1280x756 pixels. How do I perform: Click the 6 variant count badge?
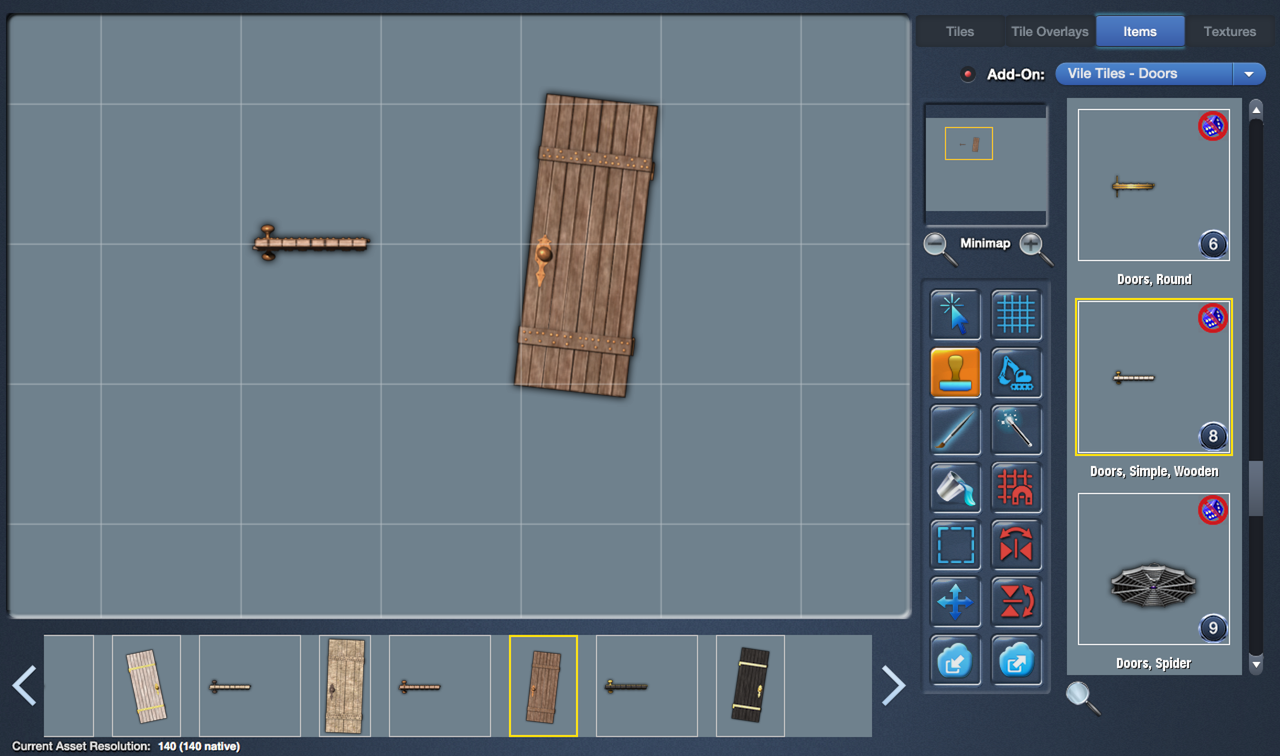point(1212,244)
